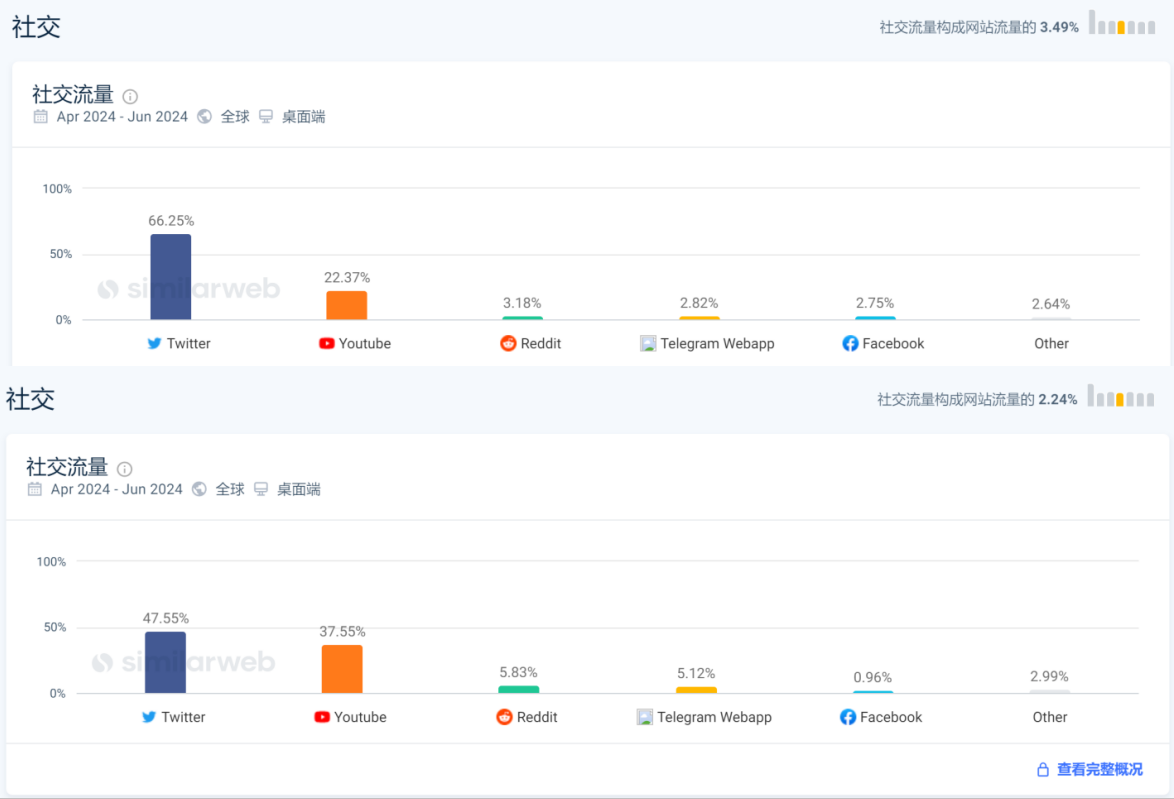
Task: Click the desktop monitor icon next to the lower 桌面端
Action: click(x=261, y=489)
